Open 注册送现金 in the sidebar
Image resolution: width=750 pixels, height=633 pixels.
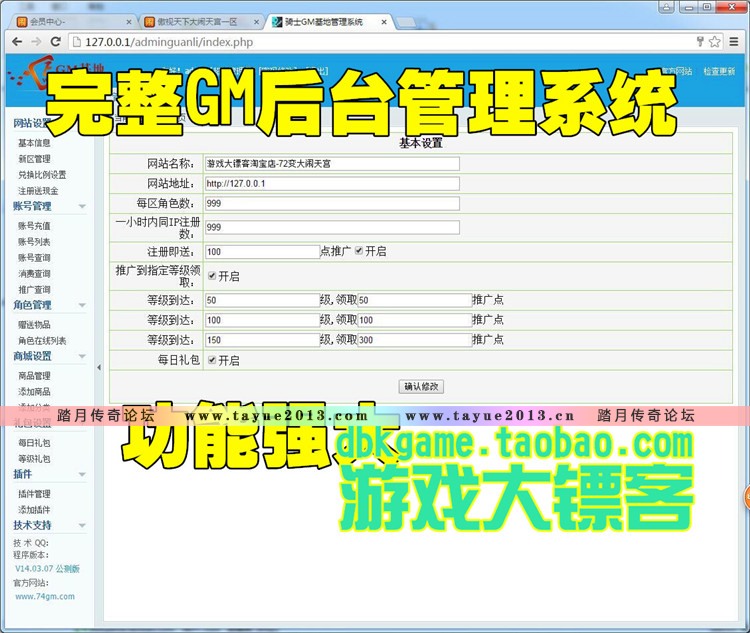pyautogui.click(x=38, y=190)
